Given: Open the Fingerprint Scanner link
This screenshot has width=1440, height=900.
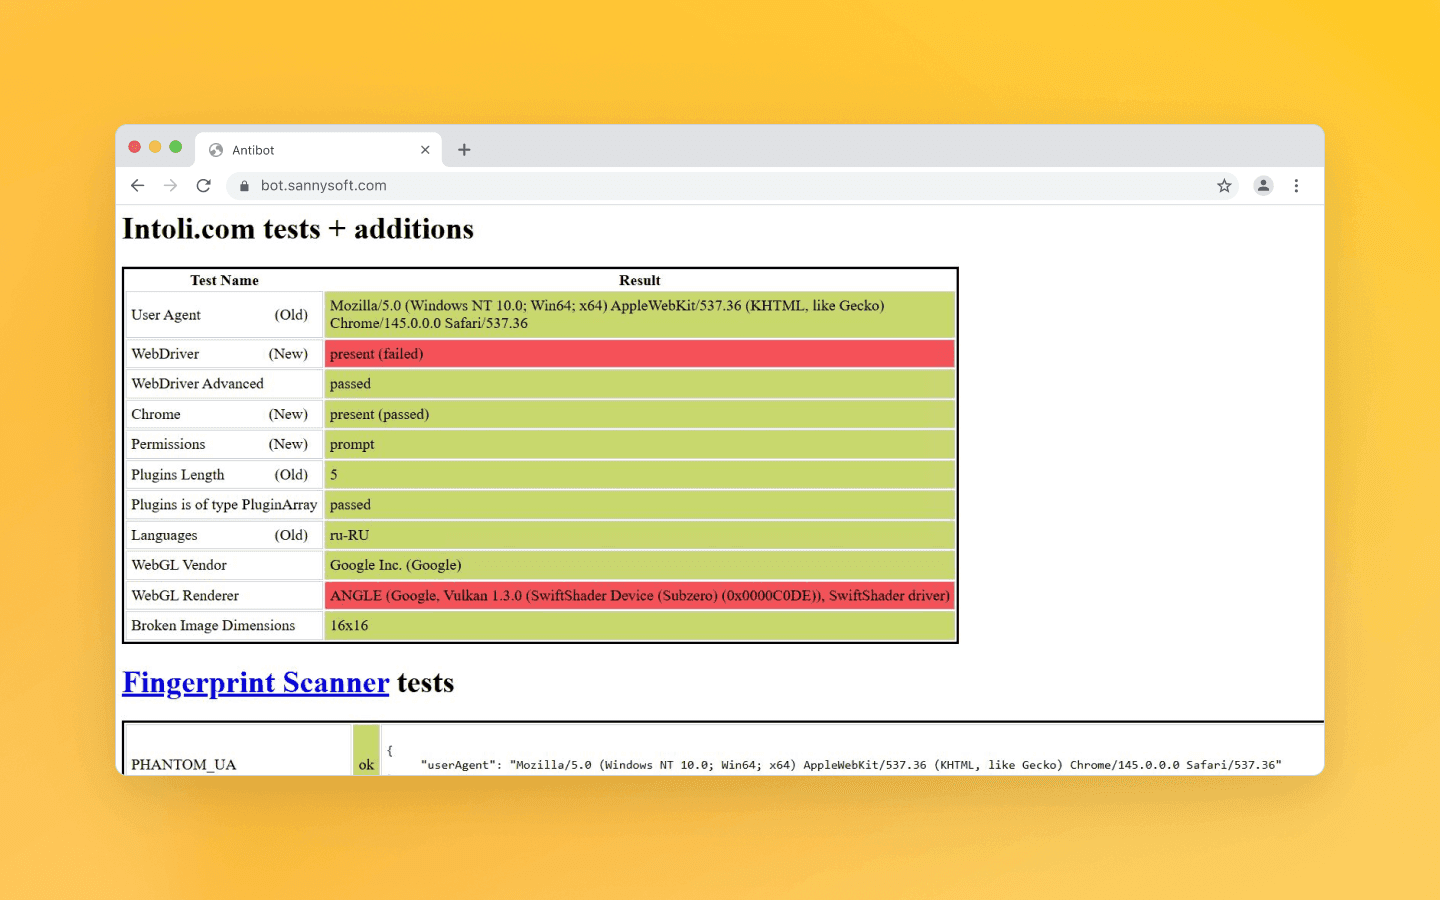Looking at the screenshot, I should point(256,683).
